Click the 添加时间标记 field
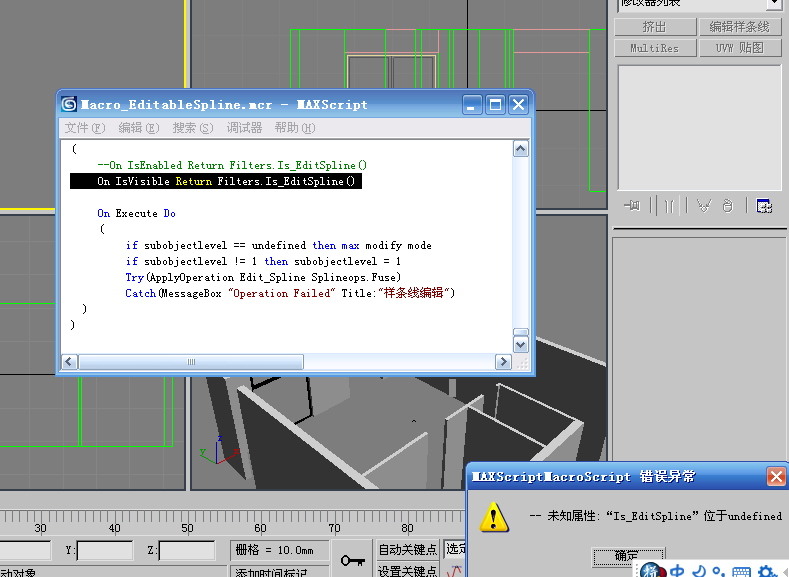789x577 pixels. 280,571
